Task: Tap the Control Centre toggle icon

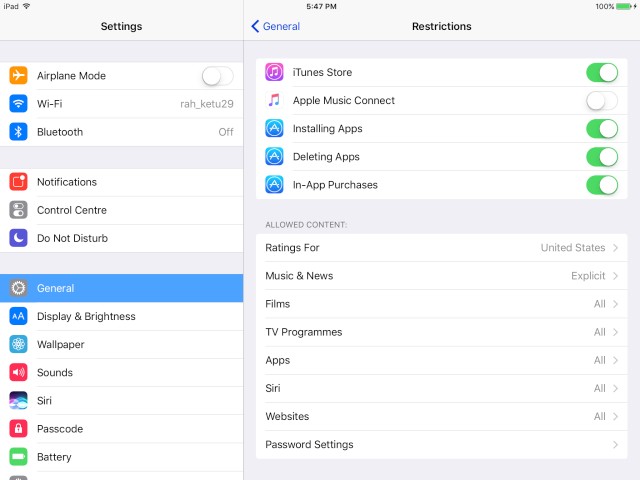Action: click(18, 210)
